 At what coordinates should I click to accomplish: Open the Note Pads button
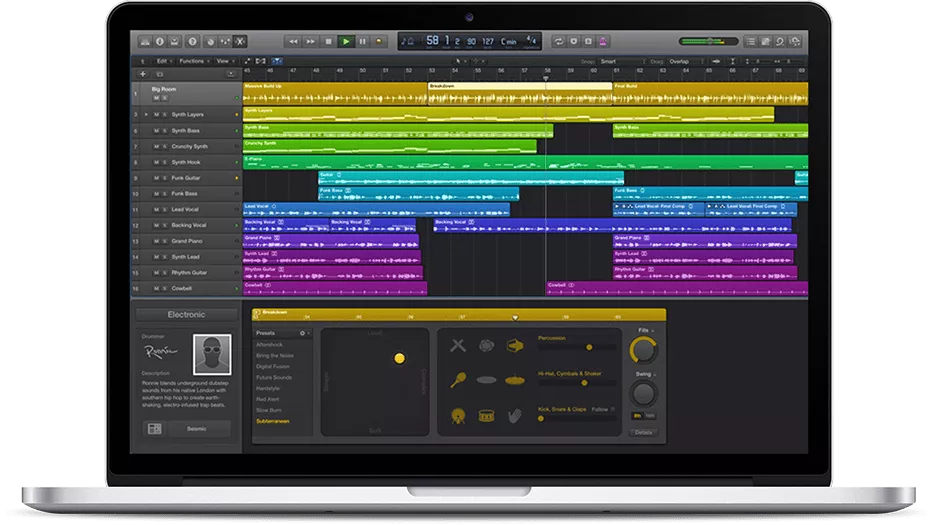pos(766,42)
